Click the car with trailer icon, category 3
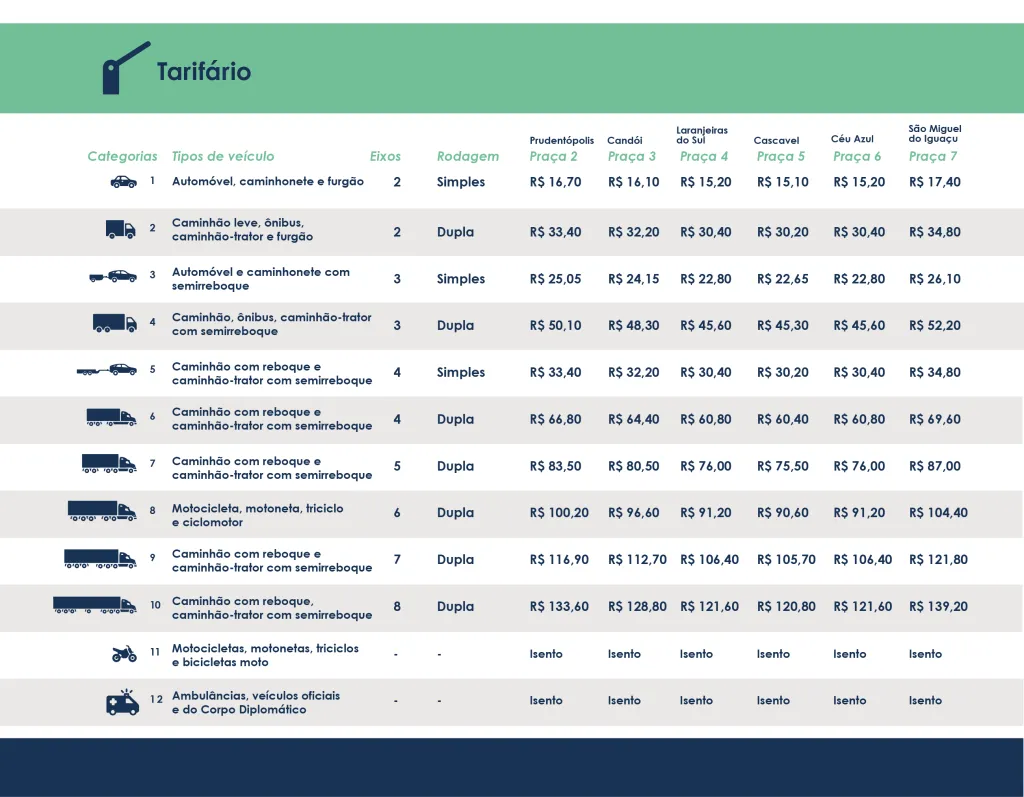 coord(113,277)
